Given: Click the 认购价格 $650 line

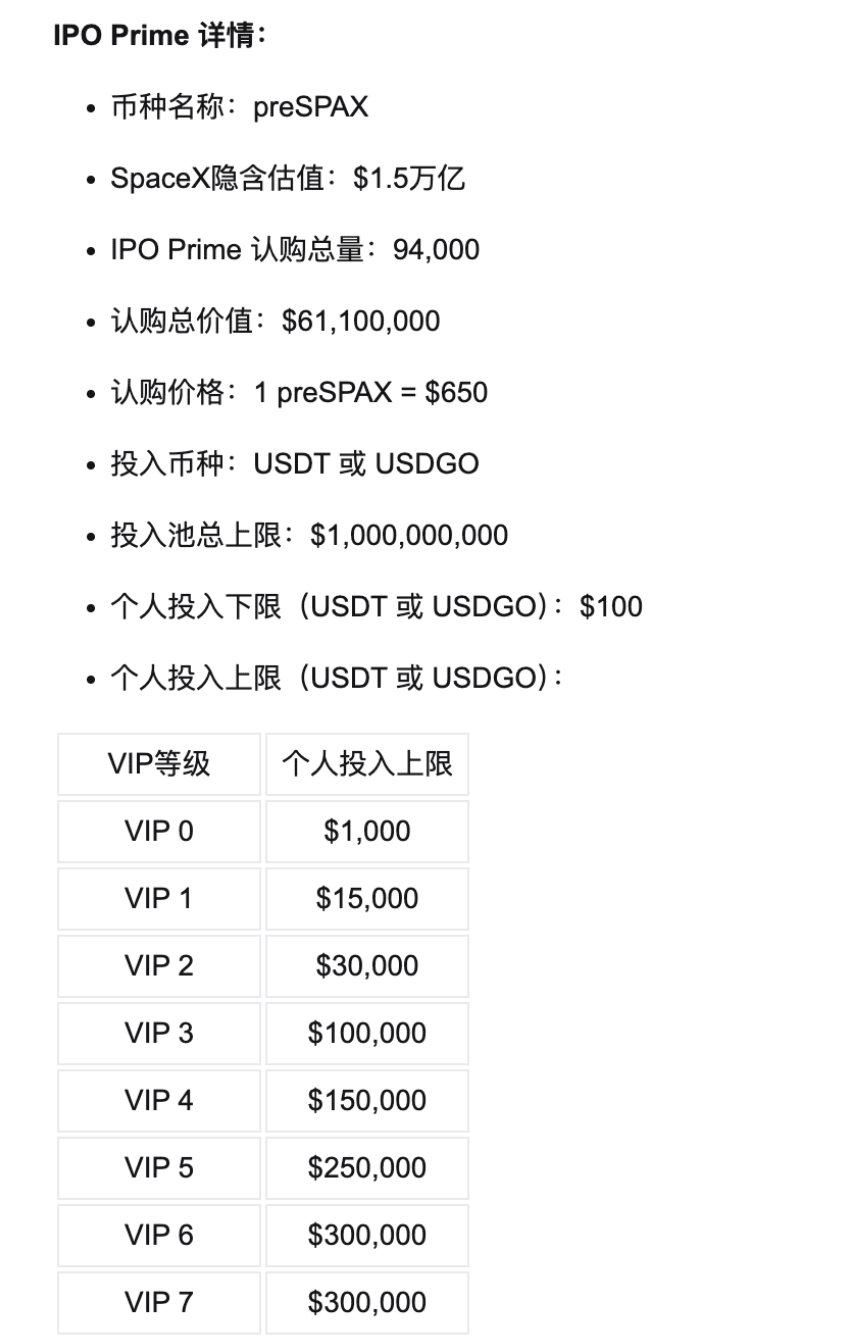Looking at the screenshot, I should [300, 392].
